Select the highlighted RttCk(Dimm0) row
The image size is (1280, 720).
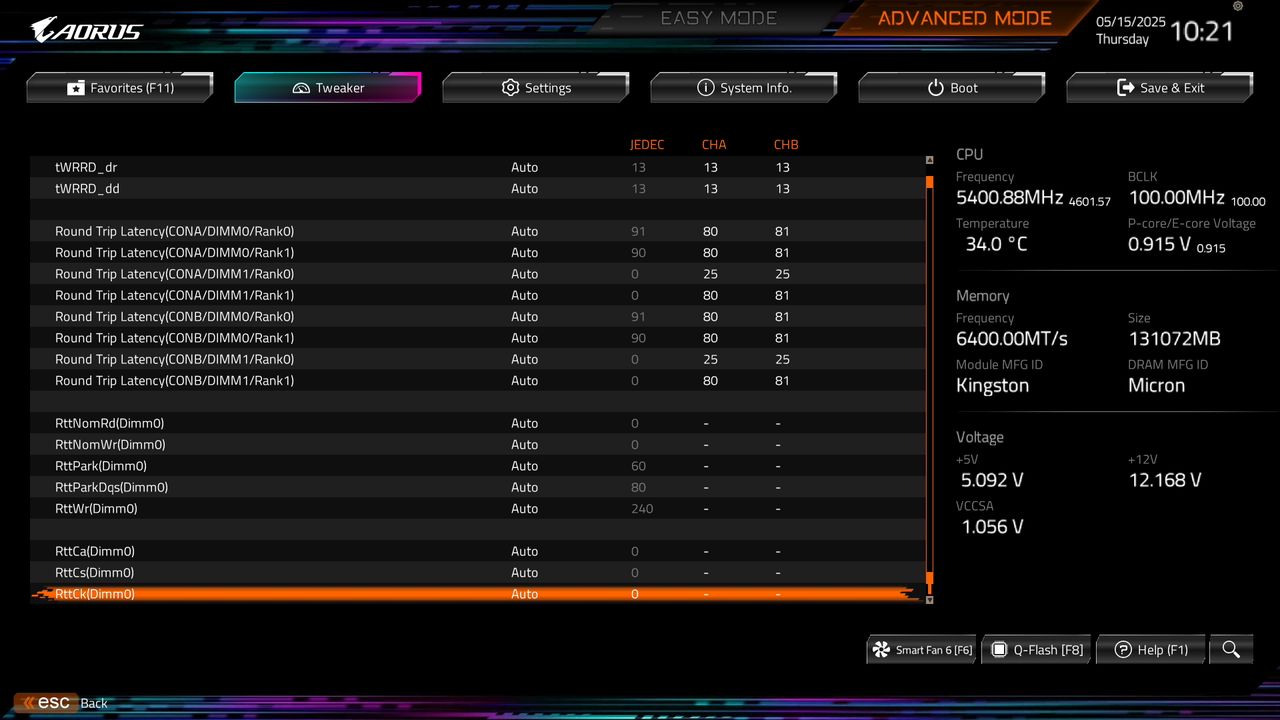478,594
